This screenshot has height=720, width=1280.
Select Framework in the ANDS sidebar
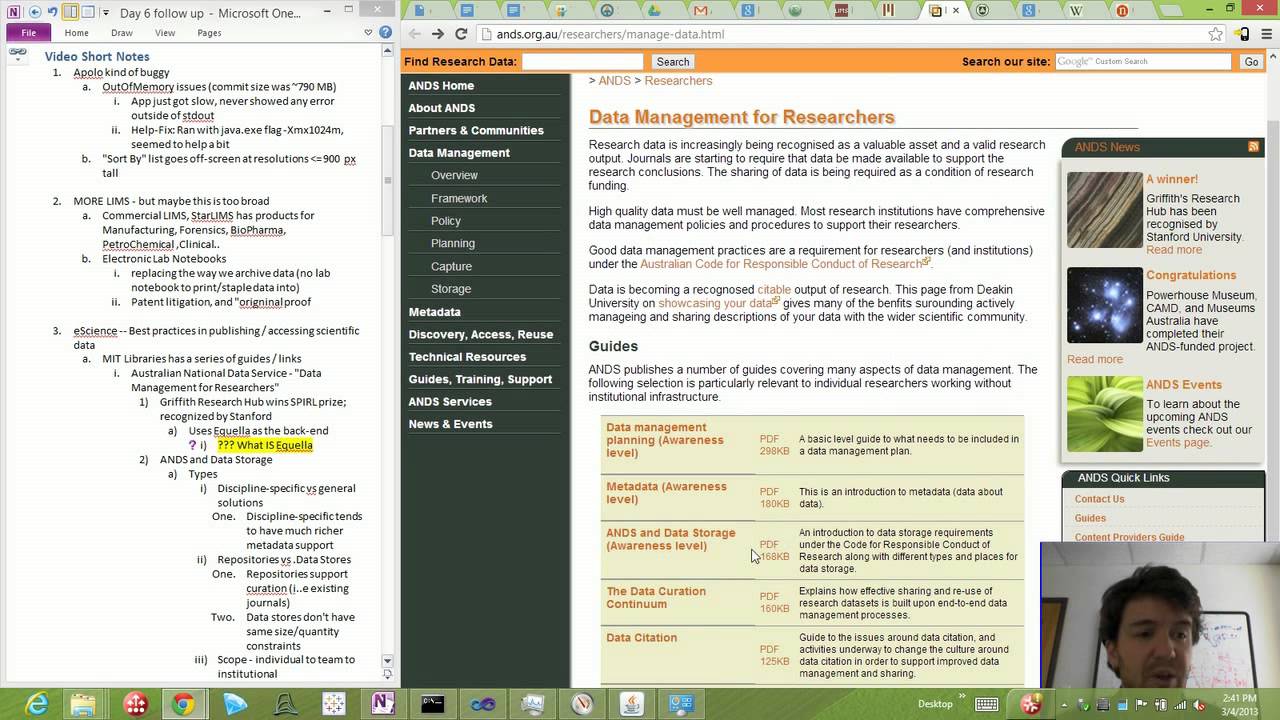tap(459, 198)
